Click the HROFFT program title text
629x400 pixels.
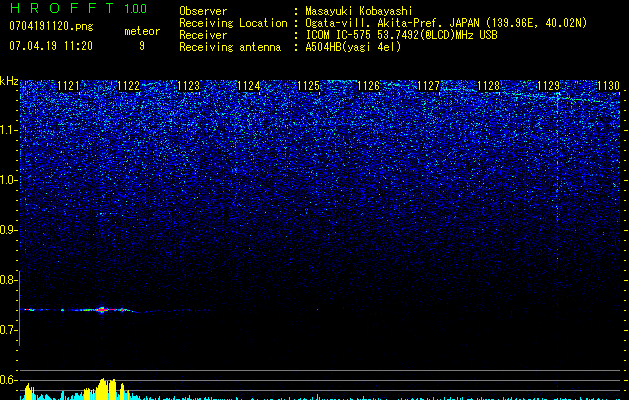click(x=62, y=8)
